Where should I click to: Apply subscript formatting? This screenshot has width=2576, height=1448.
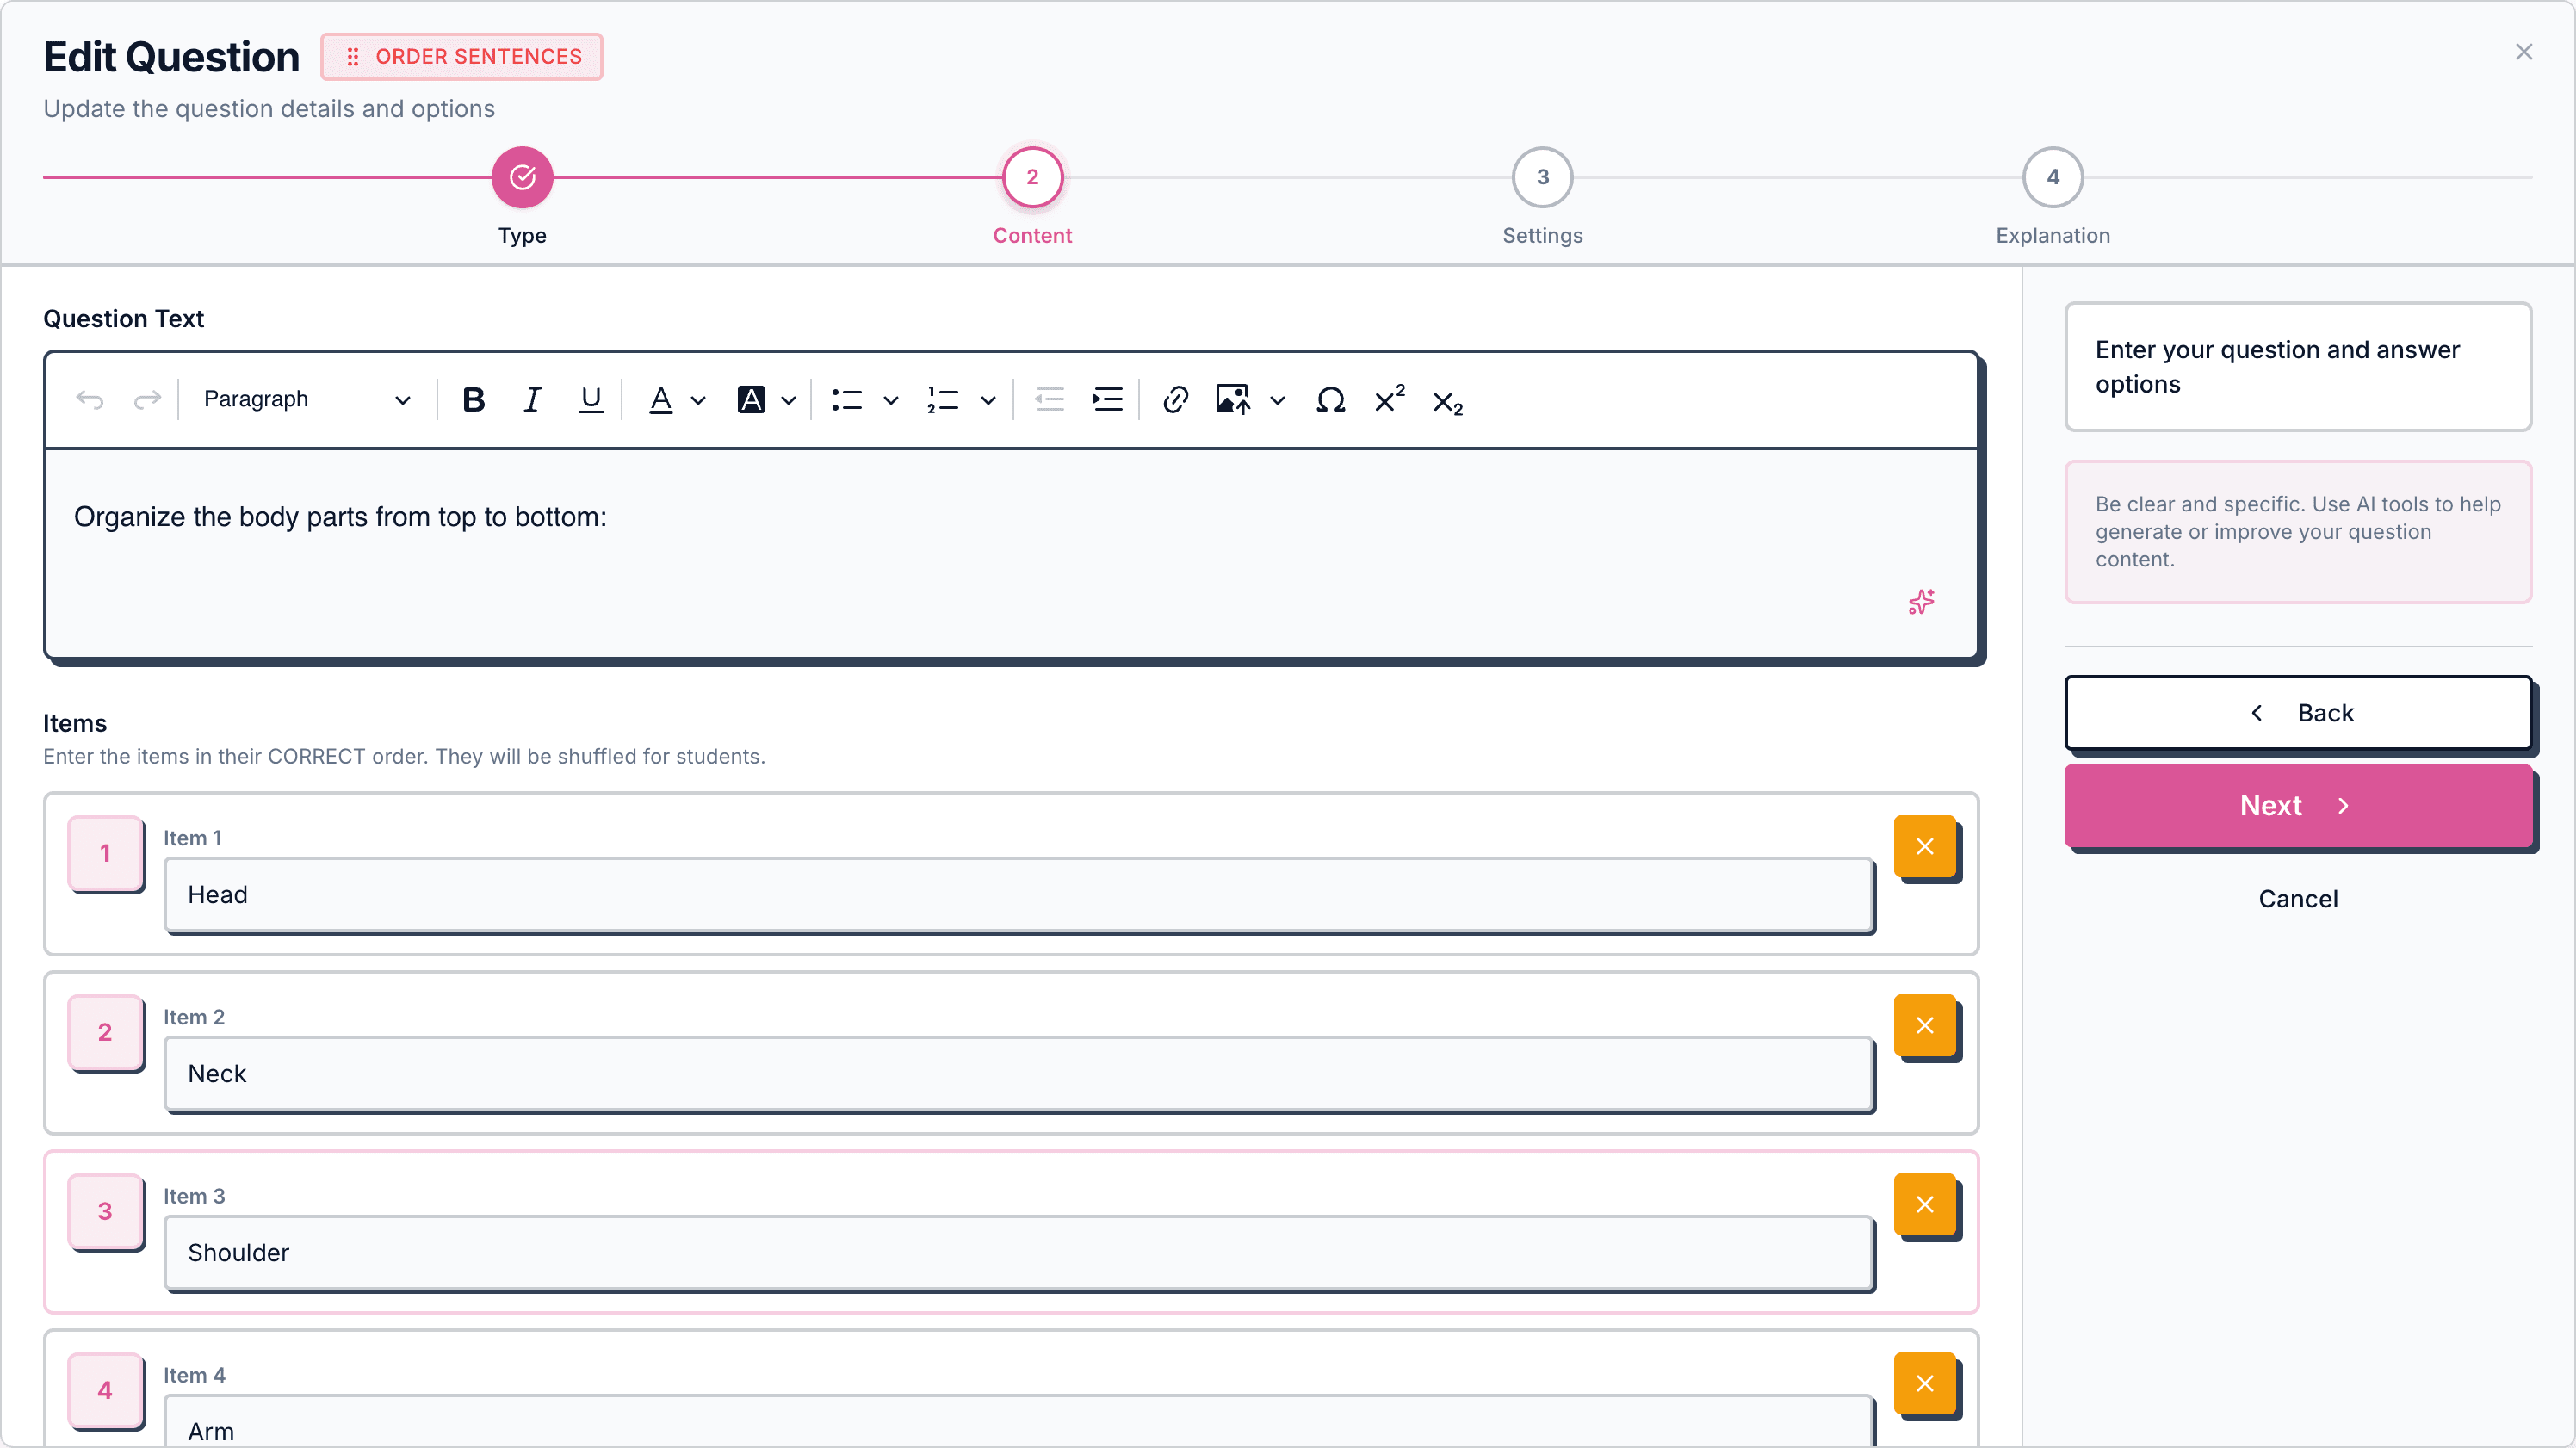(x=1447, y=402)
